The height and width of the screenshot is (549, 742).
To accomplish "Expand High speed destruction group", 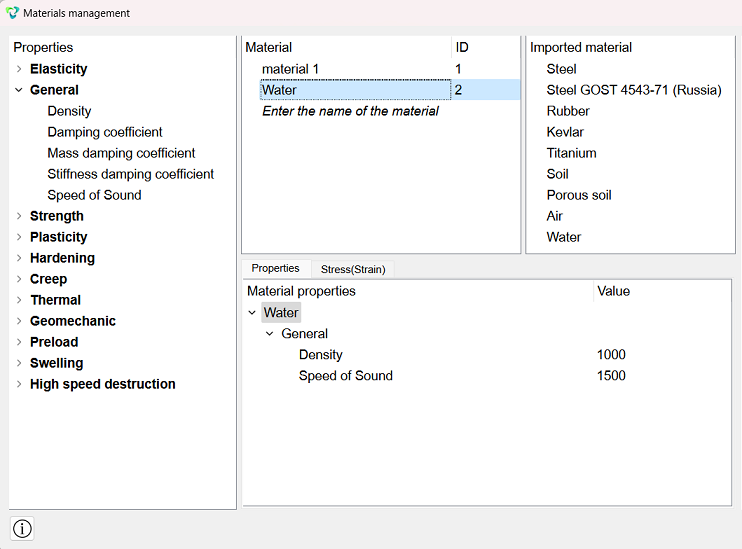I will [x=19, y=384].
